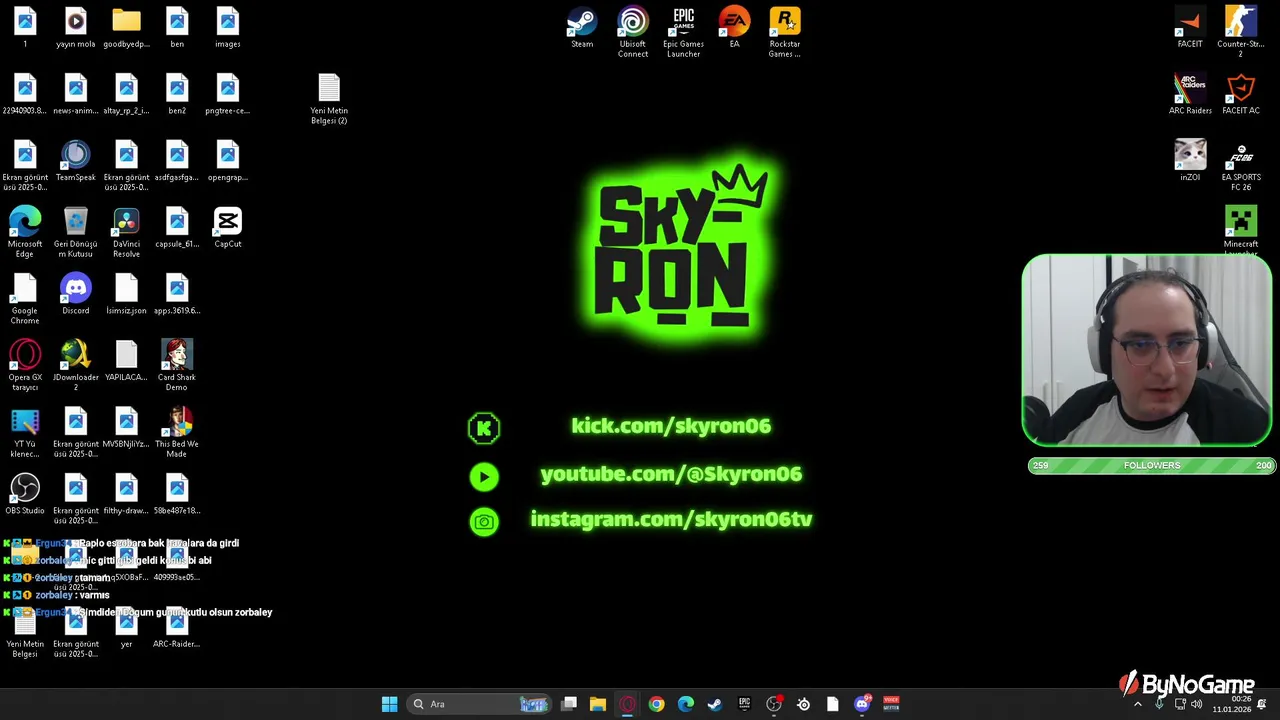Select the inZOI cat icon
Screen dimensions: 1280x720
click(x=1190, y=161)
